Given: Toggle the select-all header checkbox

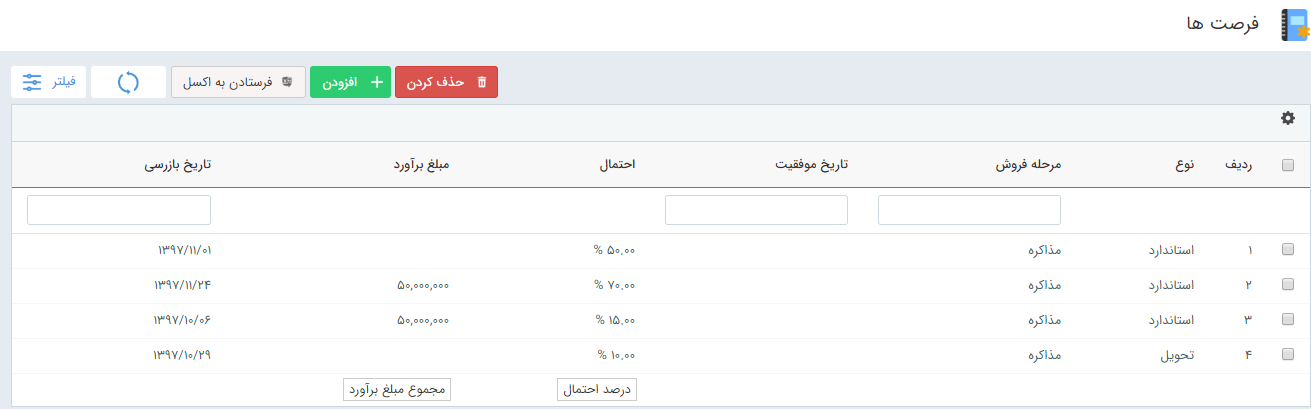Looking at the screenshot, I should pyautogui.click(x=1288, y=166).
